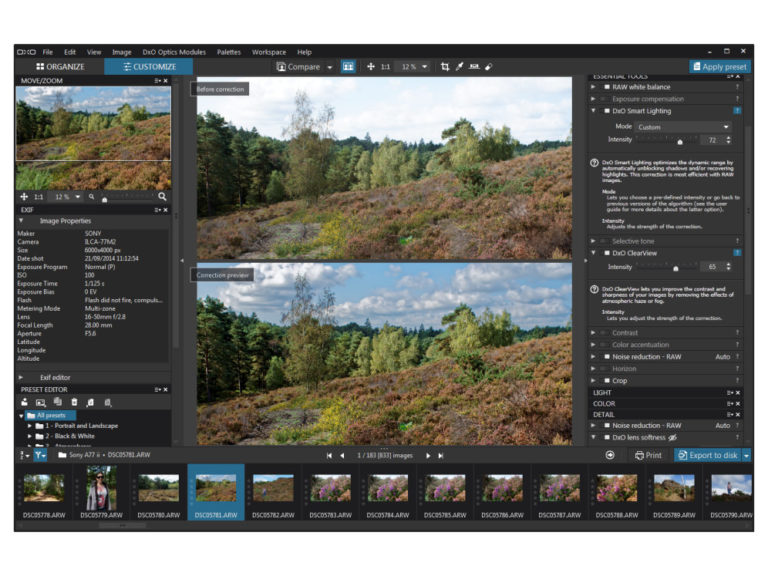This screenshot has width=768, height=576.
Task: Click the fit-on-screen icon in top toolbar
Action: pos(371,67)
